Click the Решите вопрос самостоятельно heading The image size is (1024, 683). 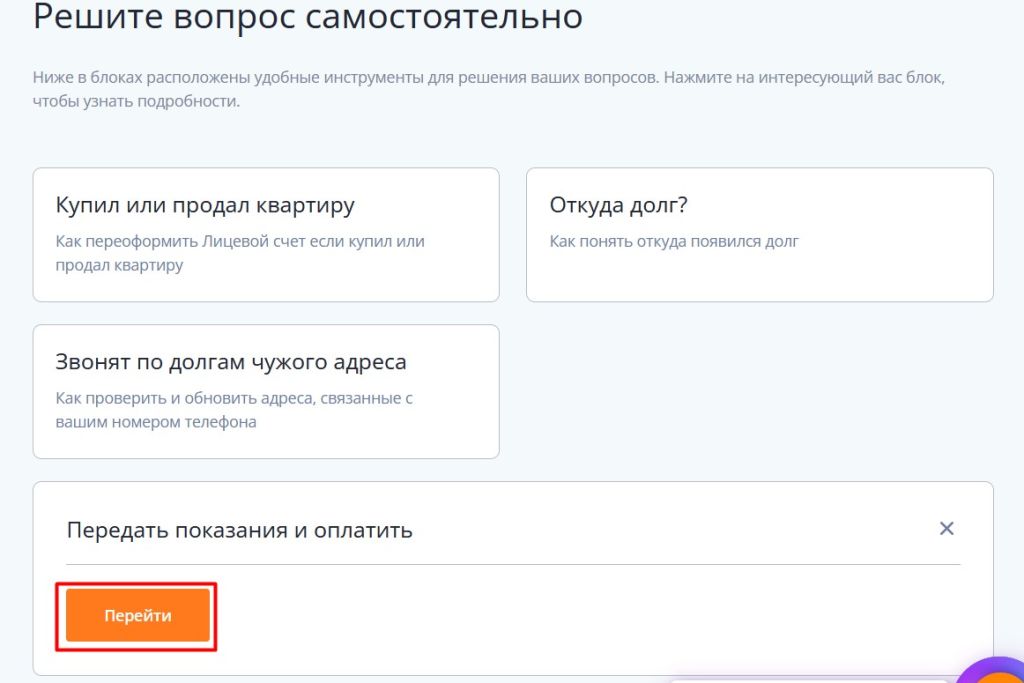(x=308, y=17)
